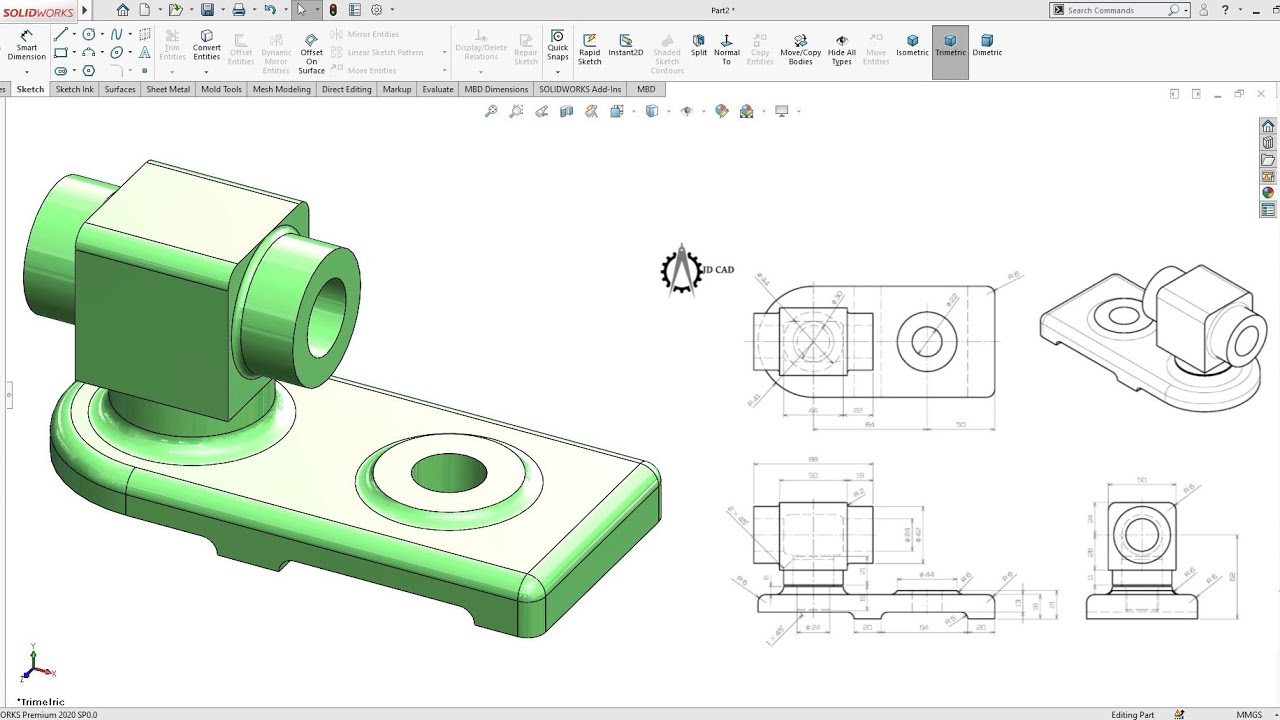Viewport: 1280px width, 720px height.
Task: Toggle Rapid Sketch mode
Action: tap(590, 48)
